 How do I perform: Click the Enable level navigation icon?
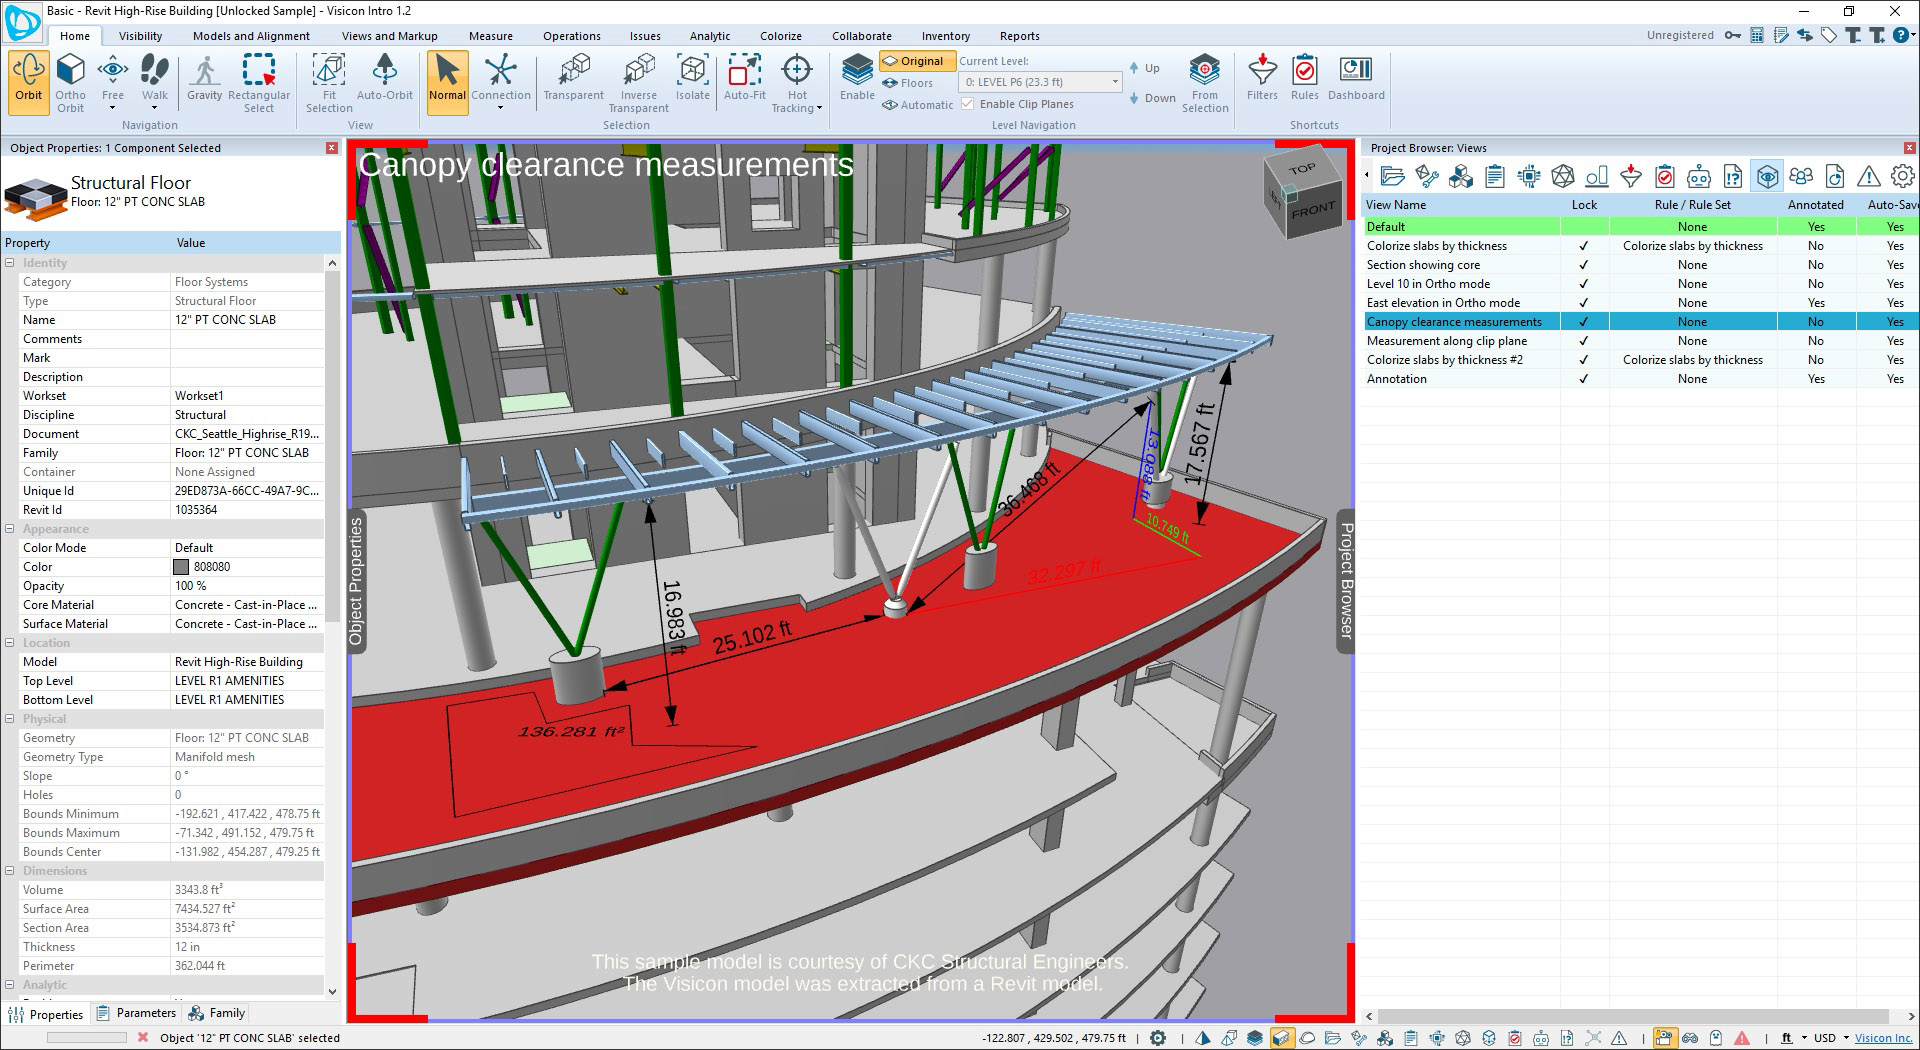[857, 78]
